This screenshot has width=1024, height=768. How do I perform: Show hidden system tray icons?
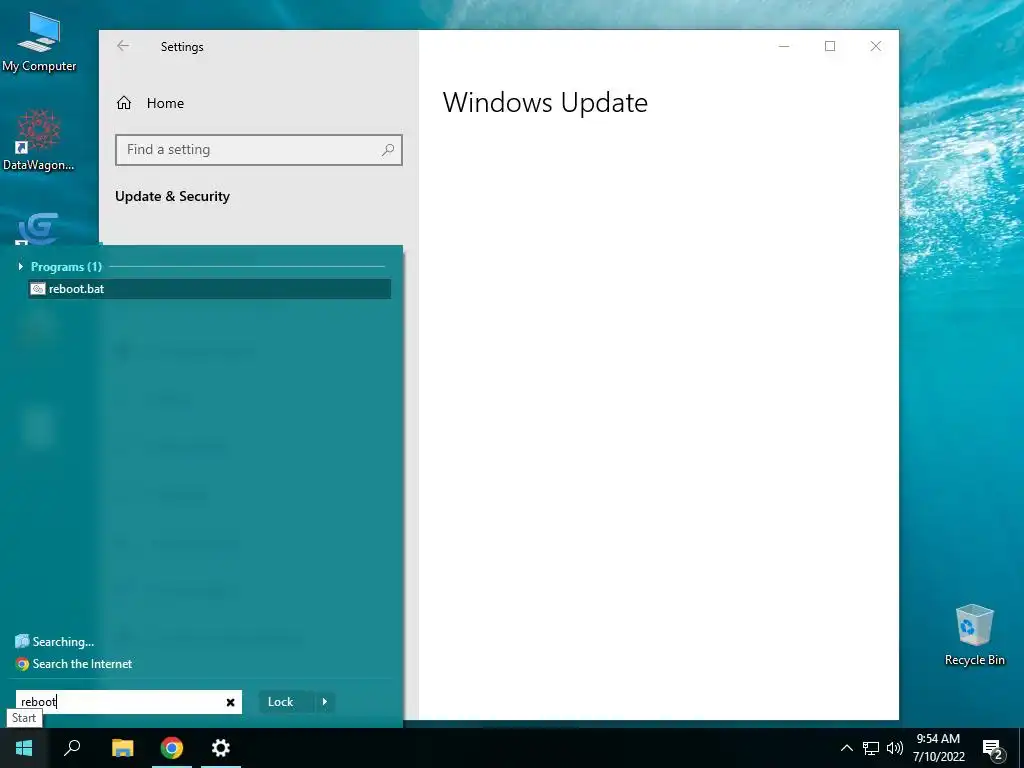pyautogui.click(x=846, y=748)
